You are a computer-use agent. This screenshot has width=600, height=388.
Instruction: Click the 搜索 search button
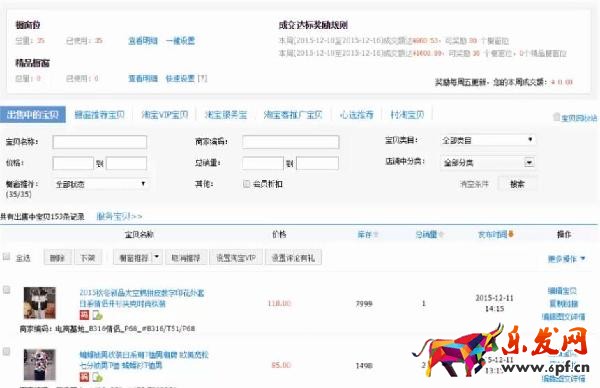(x=517, y=184)
